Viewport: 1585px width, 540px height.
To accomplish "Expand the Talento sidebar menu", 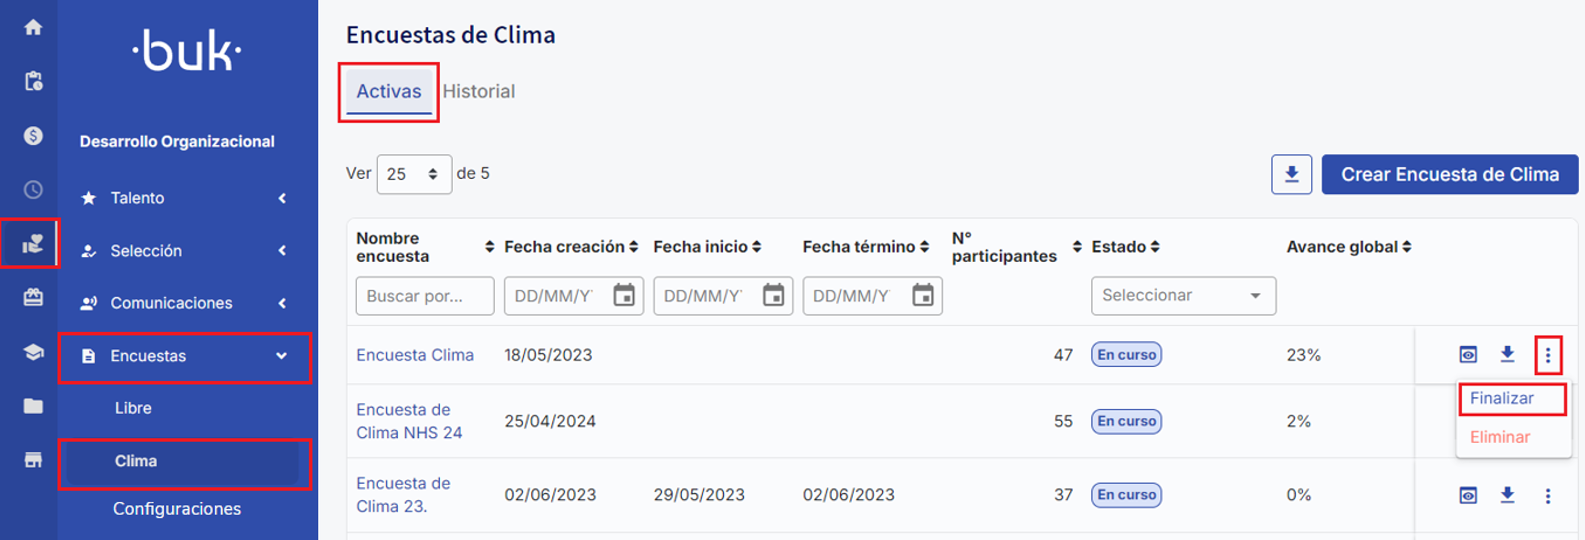I will click(184, 198).
